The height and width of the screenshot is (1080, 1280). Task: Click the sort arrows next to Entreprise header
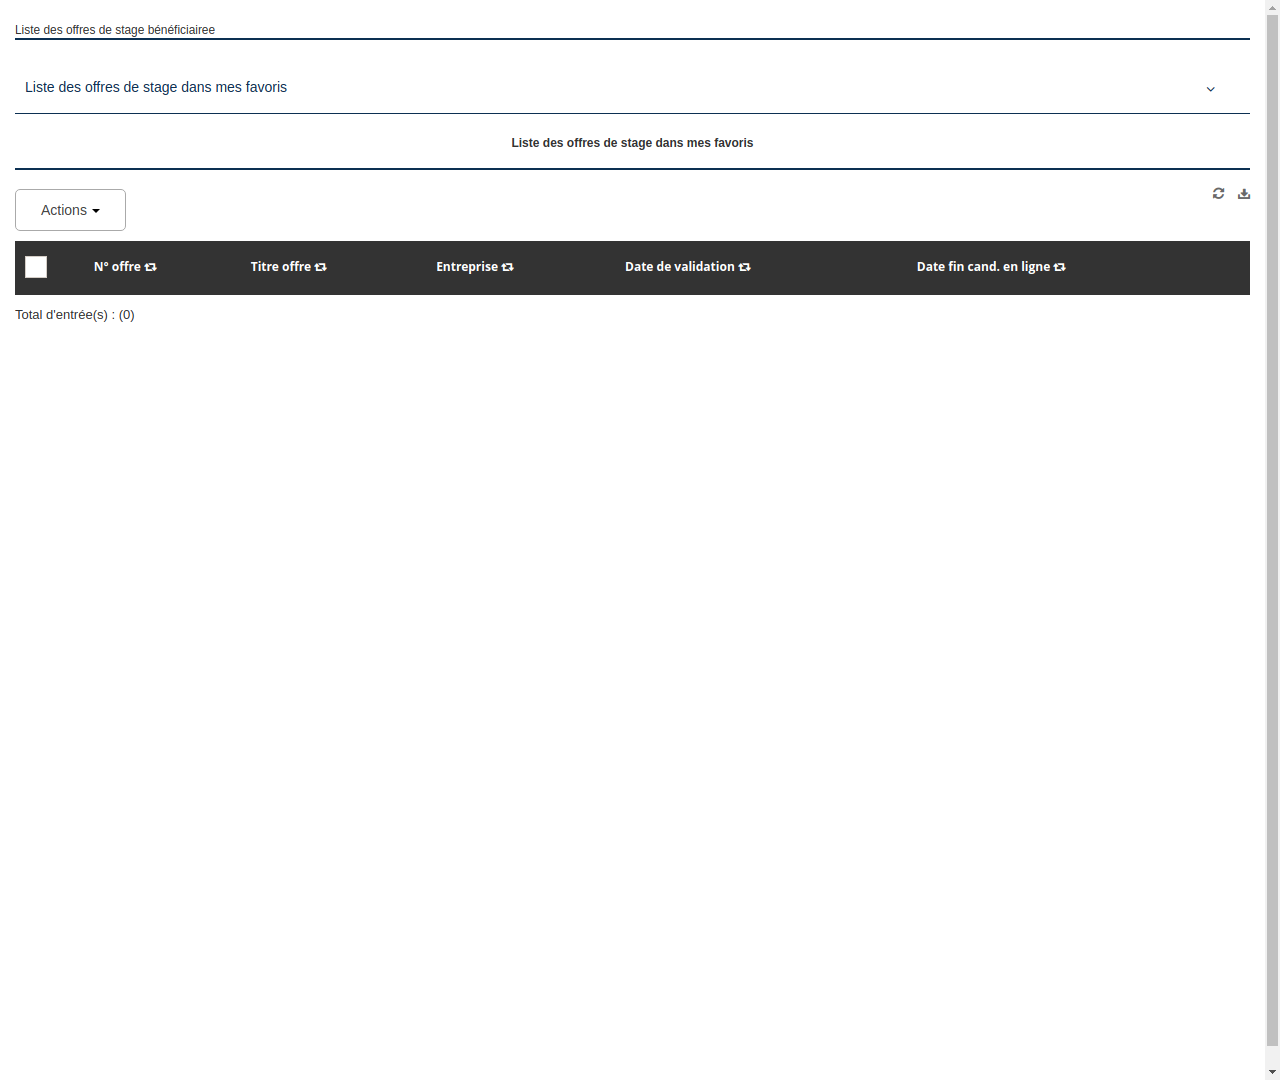pos(508,267)
